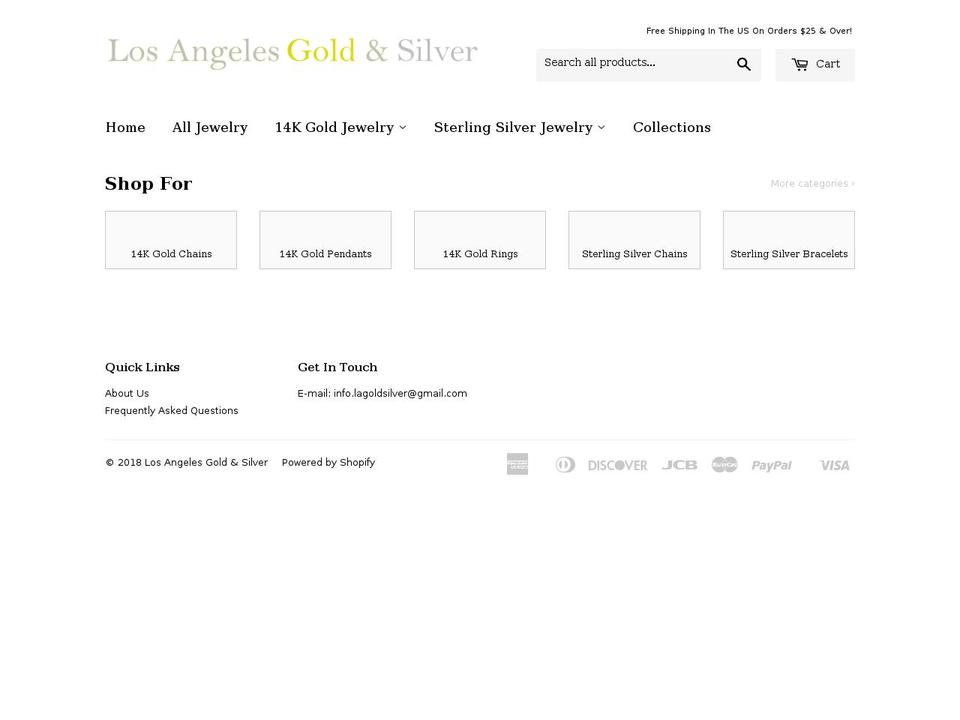Visit the About Us link
This screenshot has height=720, width=960.
[127, 393]
